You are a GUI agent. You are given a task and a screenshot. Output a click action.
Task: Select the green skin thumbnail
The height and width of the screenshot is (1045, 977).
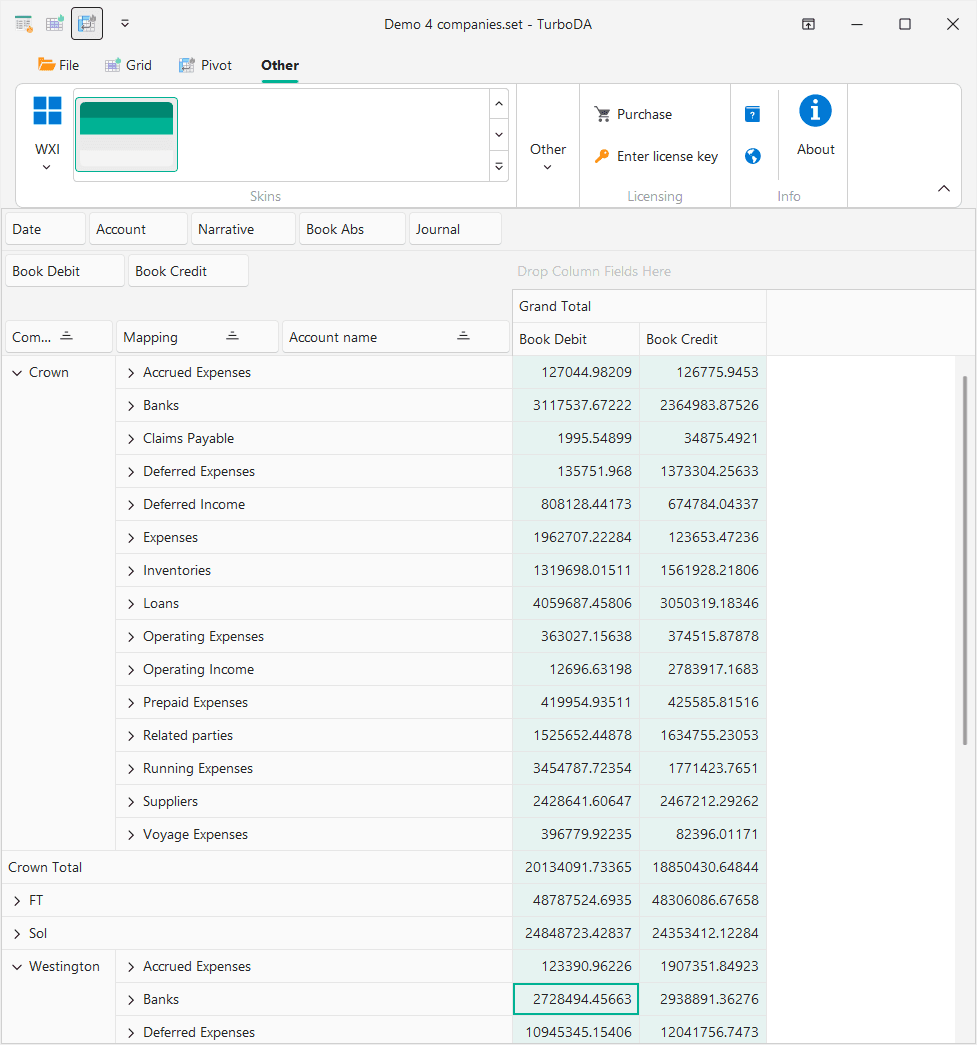tap(127, 135)
